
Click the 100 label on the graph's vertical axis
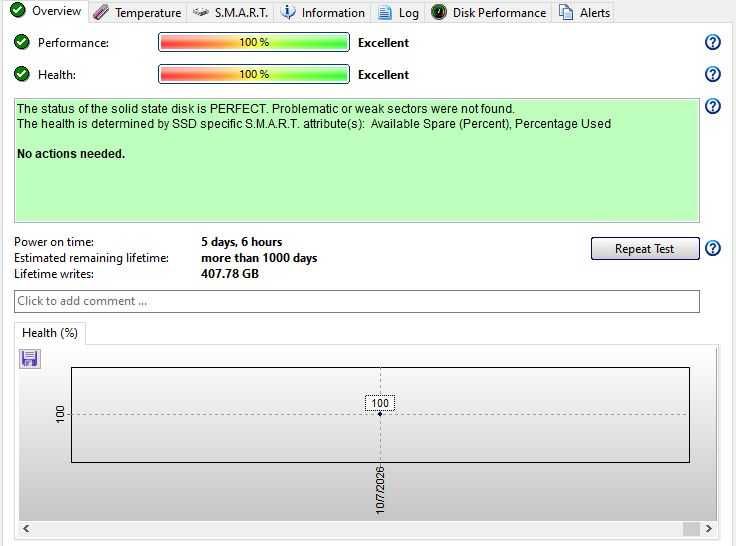pyautogui.click(x=60, y=415)
